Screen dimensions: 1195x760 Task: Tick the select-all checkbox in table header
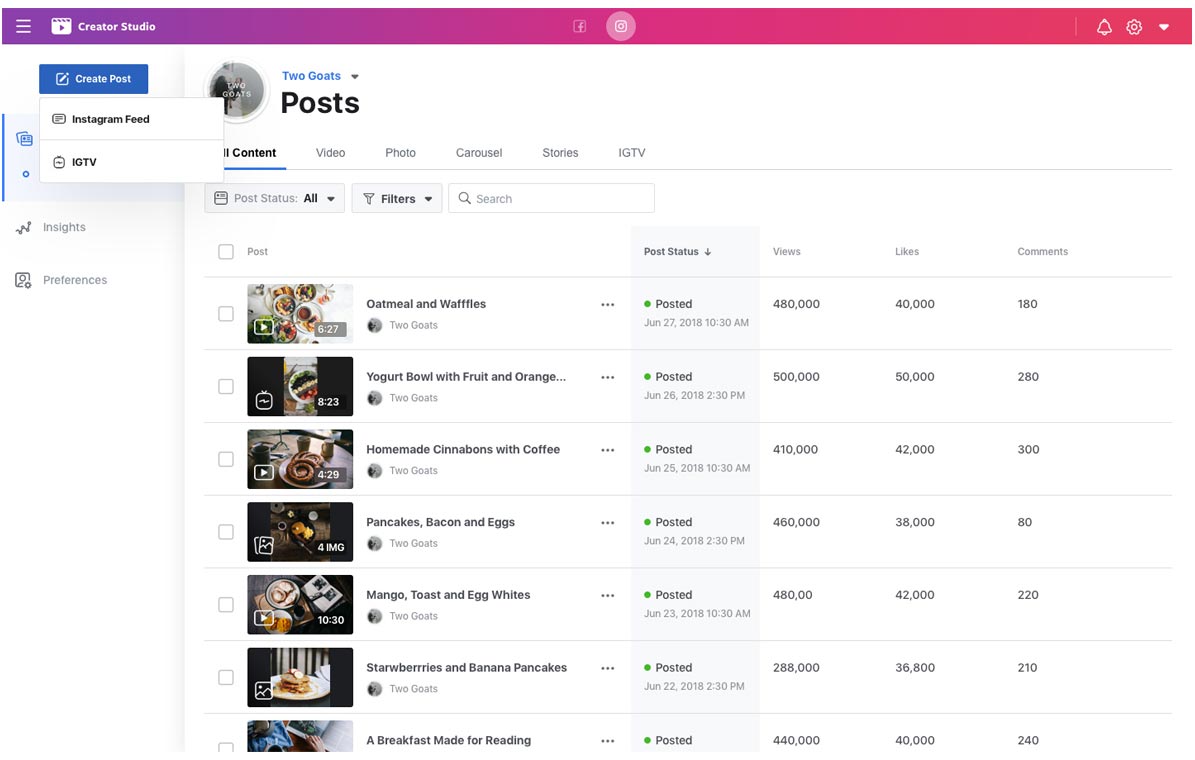[226, 252]
